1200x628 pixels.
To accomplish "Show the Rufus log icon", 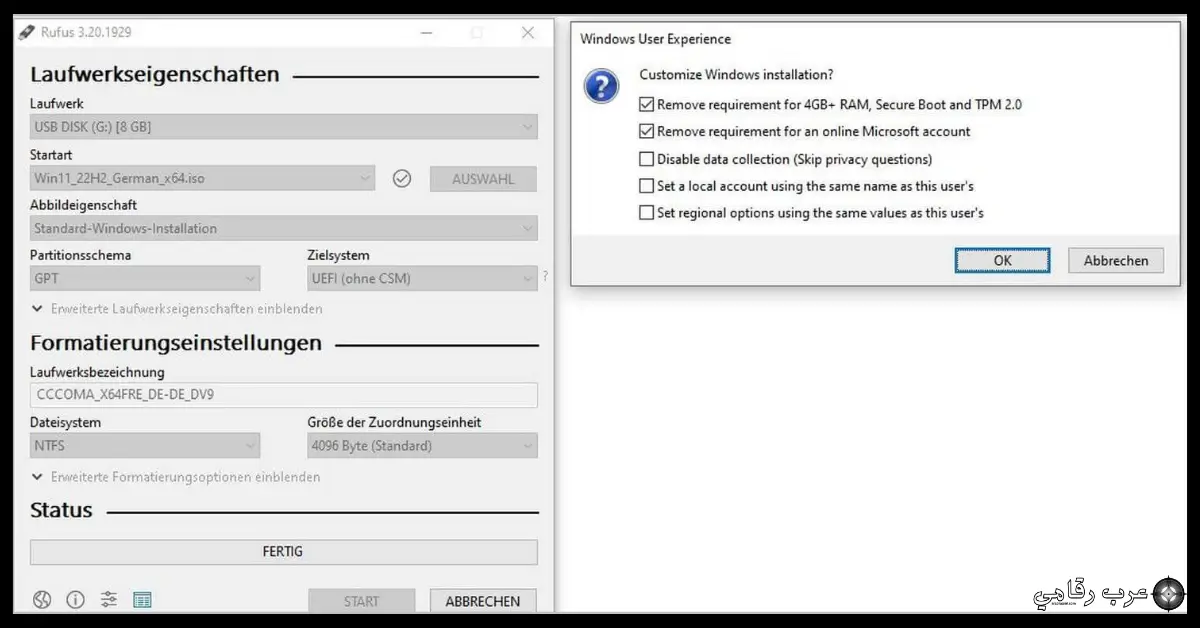I will pos(142,600).
